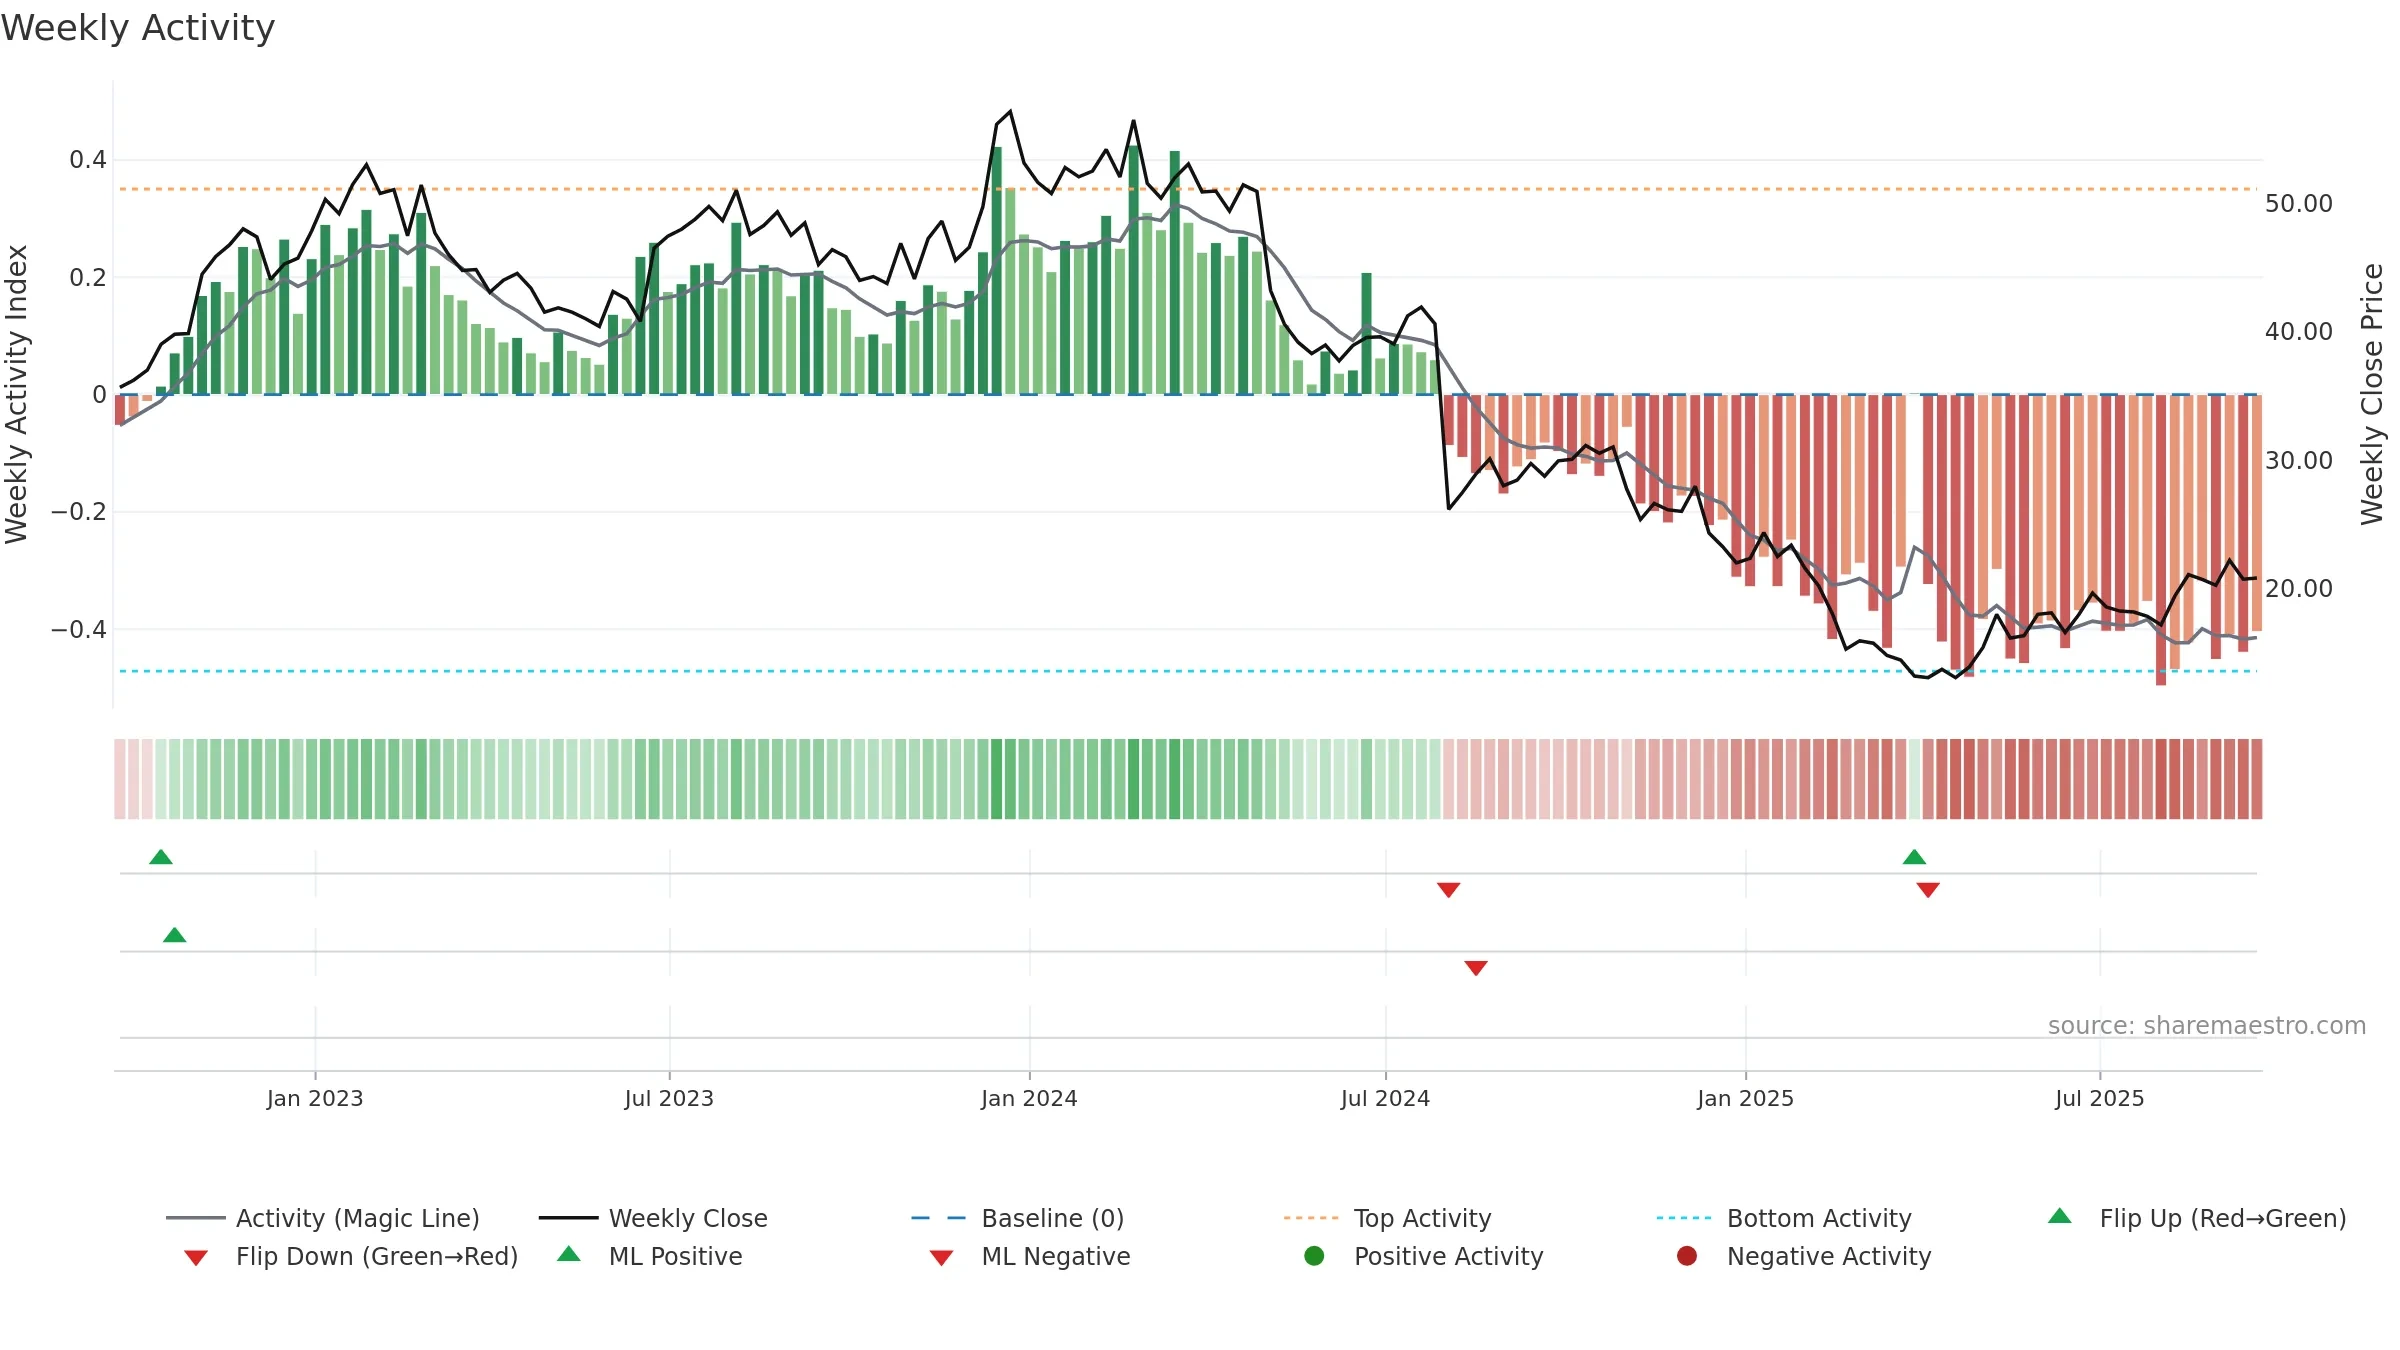Click the ML Negative red triangle legend icon
The width and height of the screenshot is (2400, 1350).
click(x=941, y=1258)
